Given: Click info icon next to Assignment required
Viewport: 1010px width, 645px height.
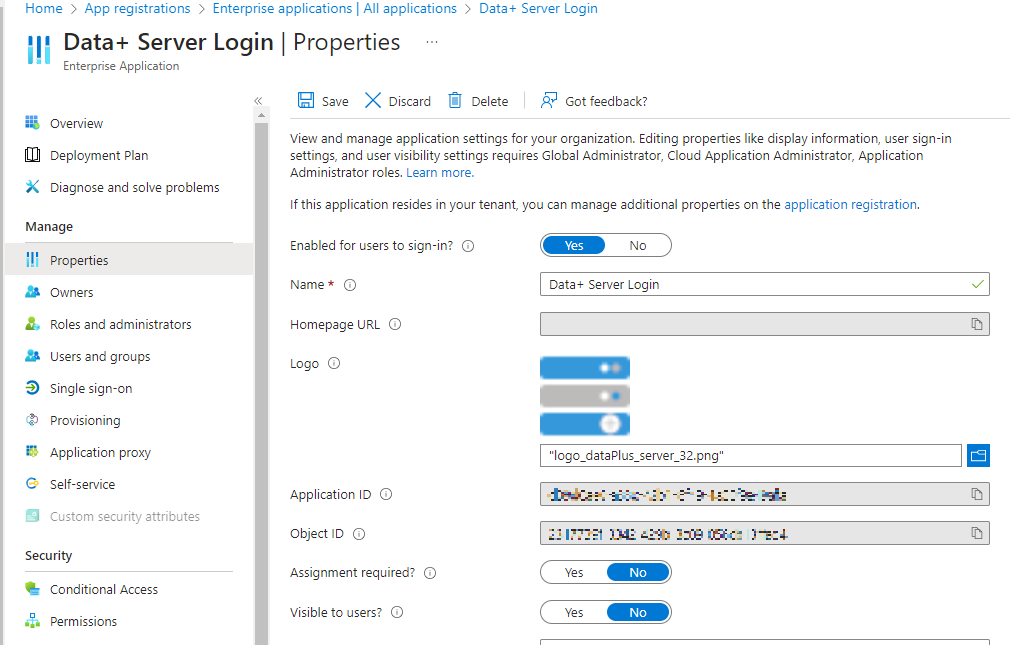Looking at the screenshot, I should pyautogui.click(x=430, y=573).
